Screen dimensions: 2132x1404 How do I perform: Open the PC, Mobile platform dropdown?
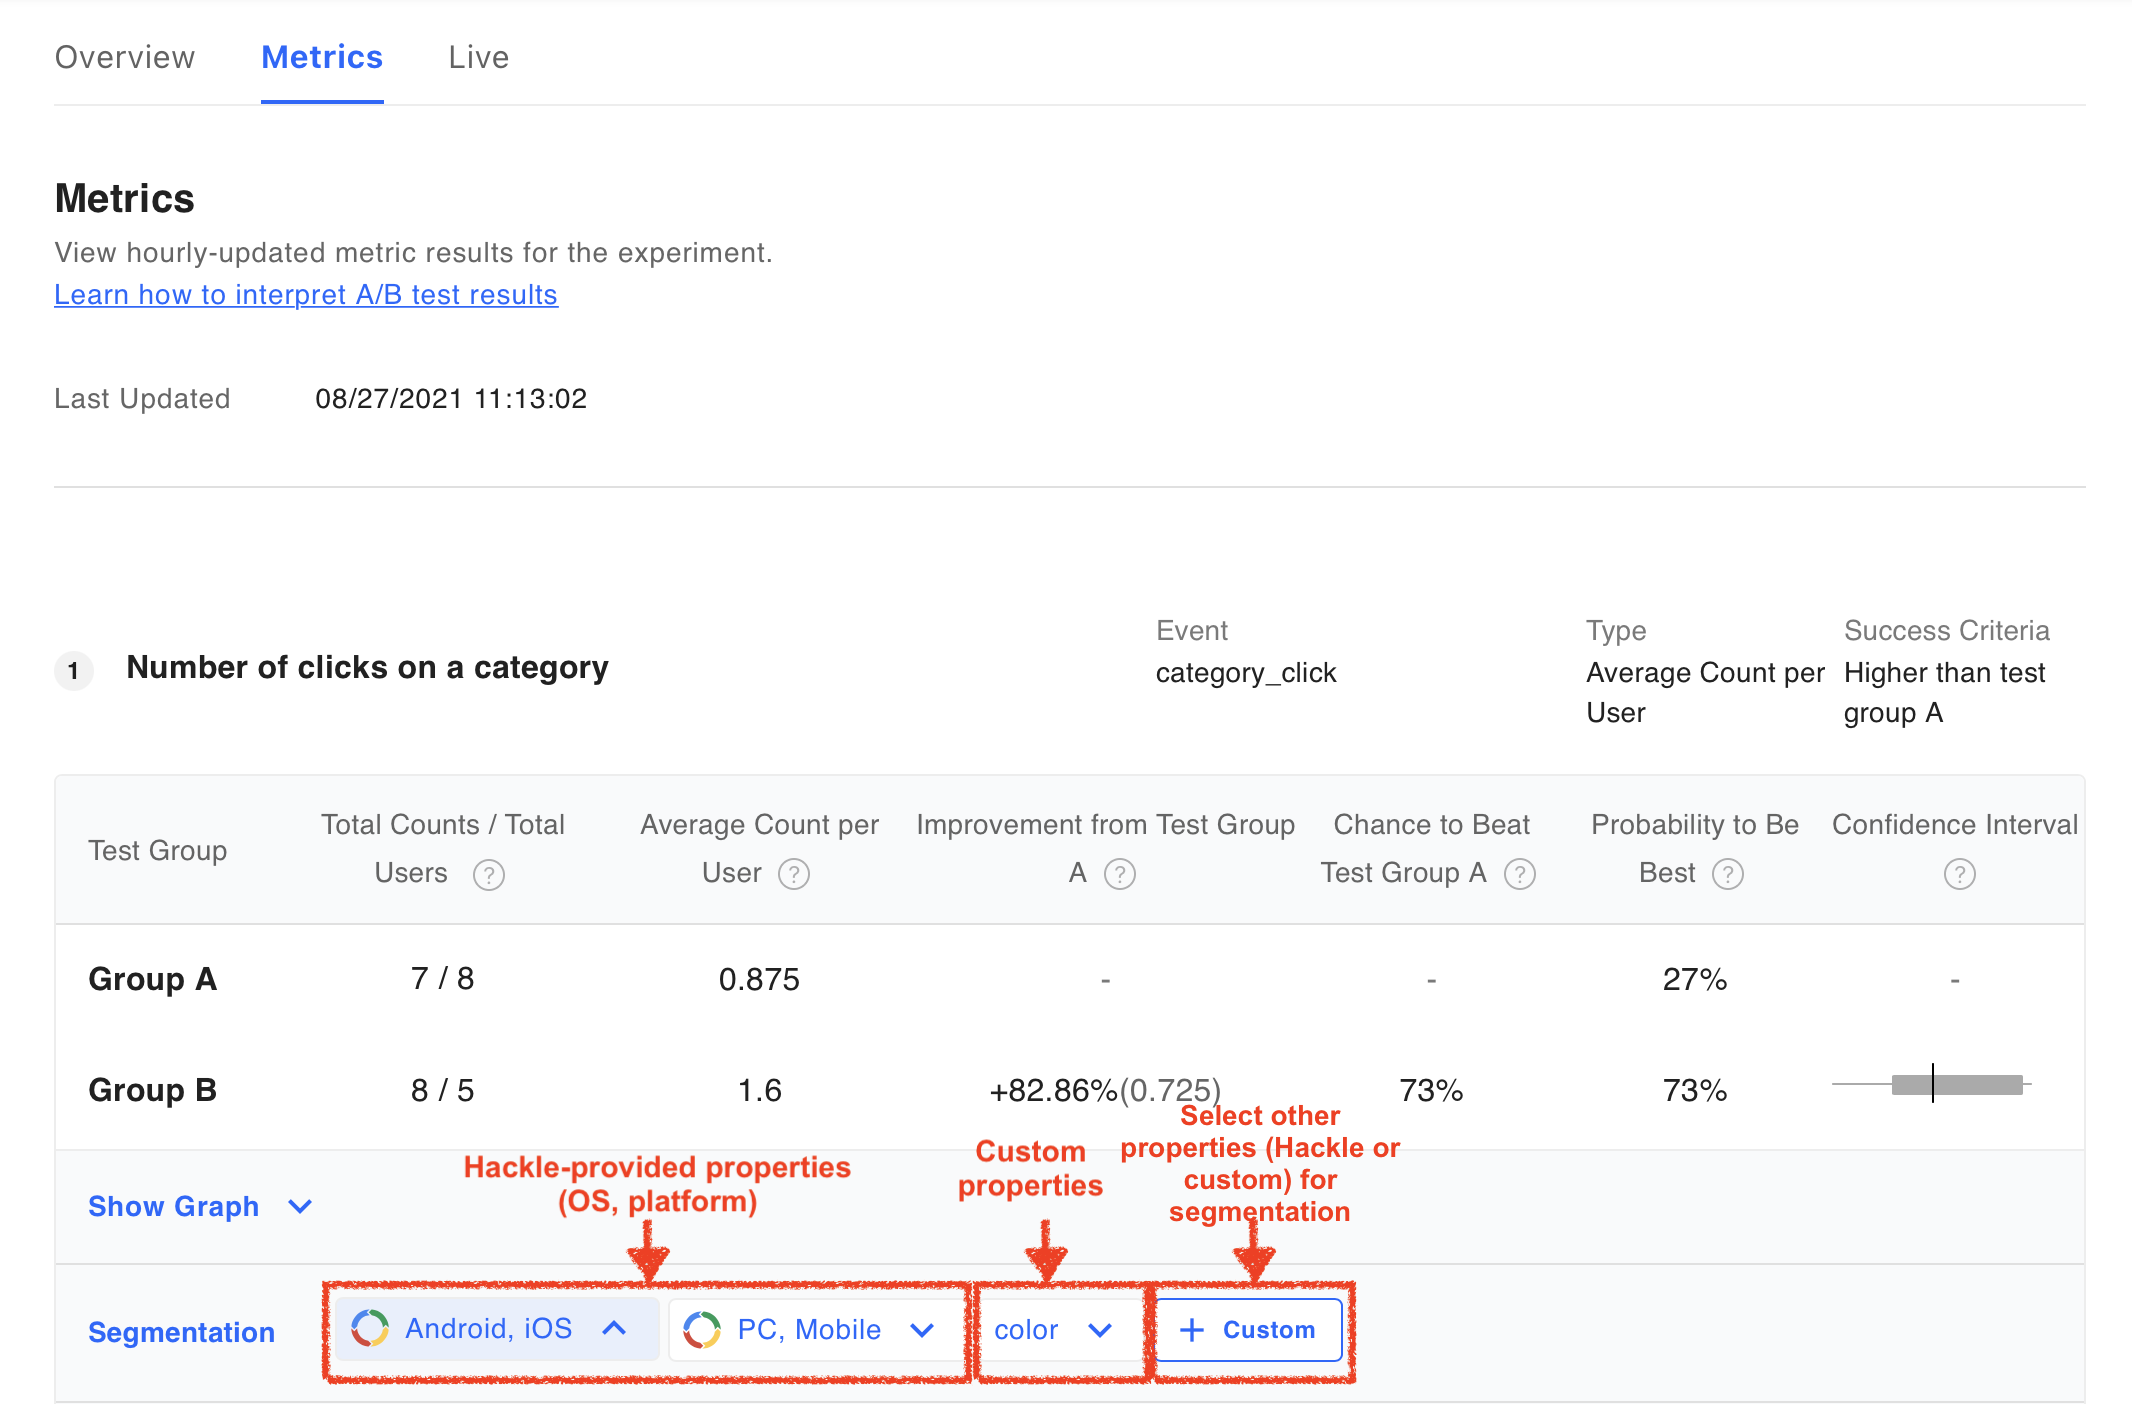pos(921,1330)
